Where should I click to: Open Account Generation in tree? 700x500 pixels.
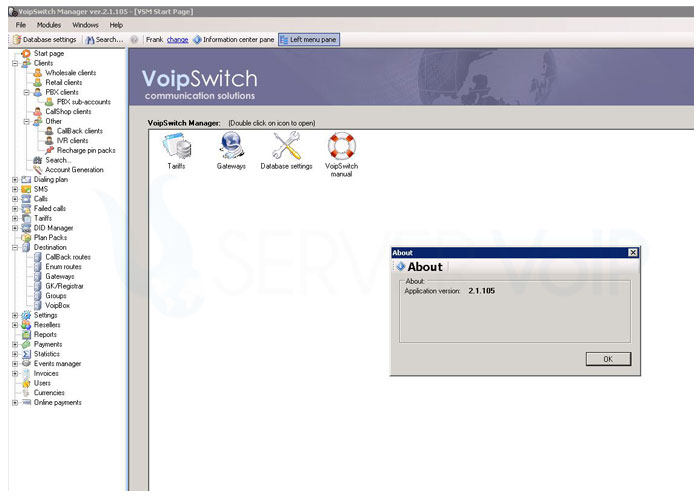click(x=74, y=170)
